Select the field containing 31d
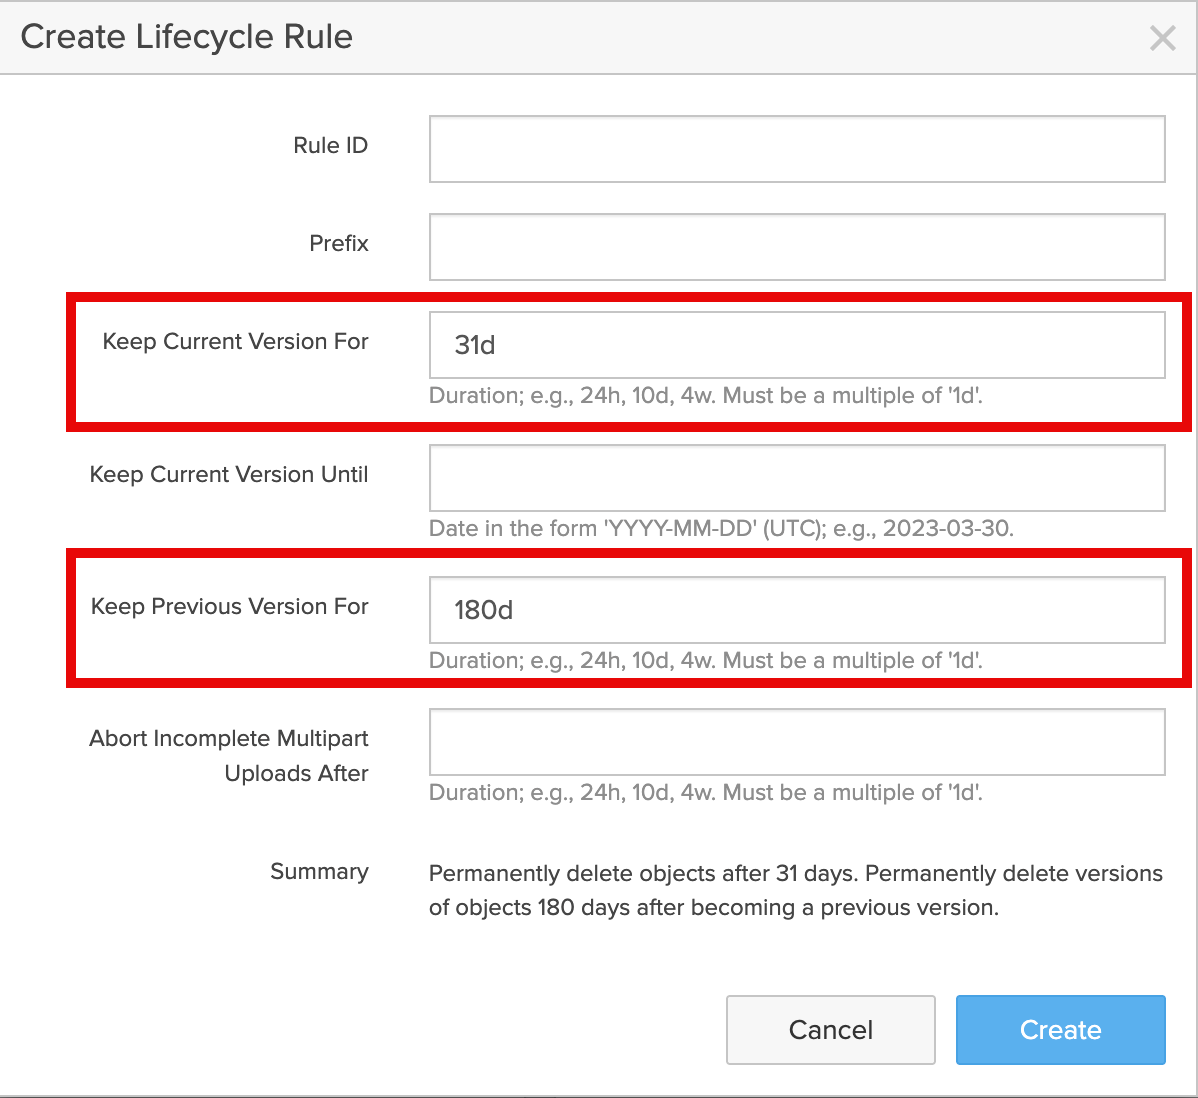Image resolution: width=1198 pixels, height=1098 pixels. tap(796, 345)
